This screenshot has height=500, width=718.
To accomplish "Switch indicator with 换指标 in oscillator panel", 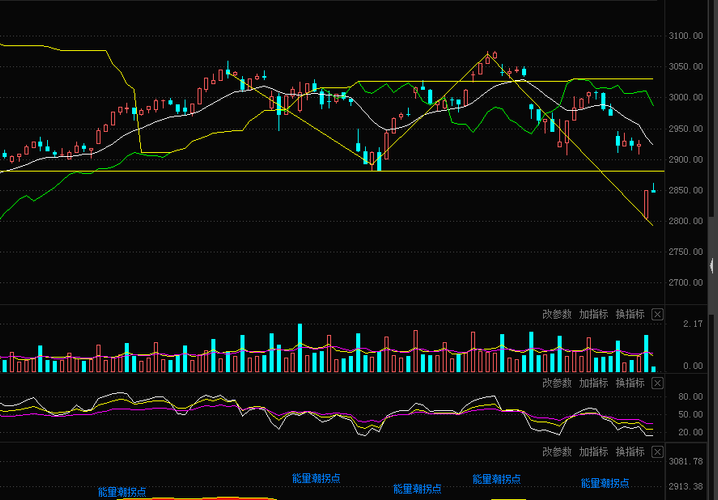I will (x=630, y=383).
